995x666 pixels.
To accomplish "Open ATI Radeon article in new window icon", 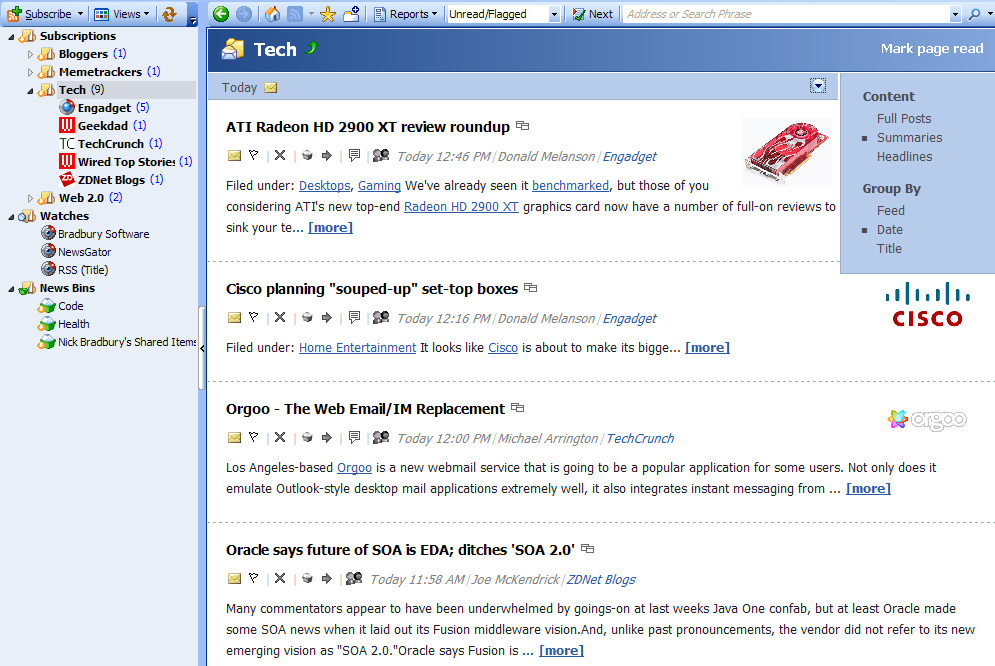I will (x=522, y=126).
